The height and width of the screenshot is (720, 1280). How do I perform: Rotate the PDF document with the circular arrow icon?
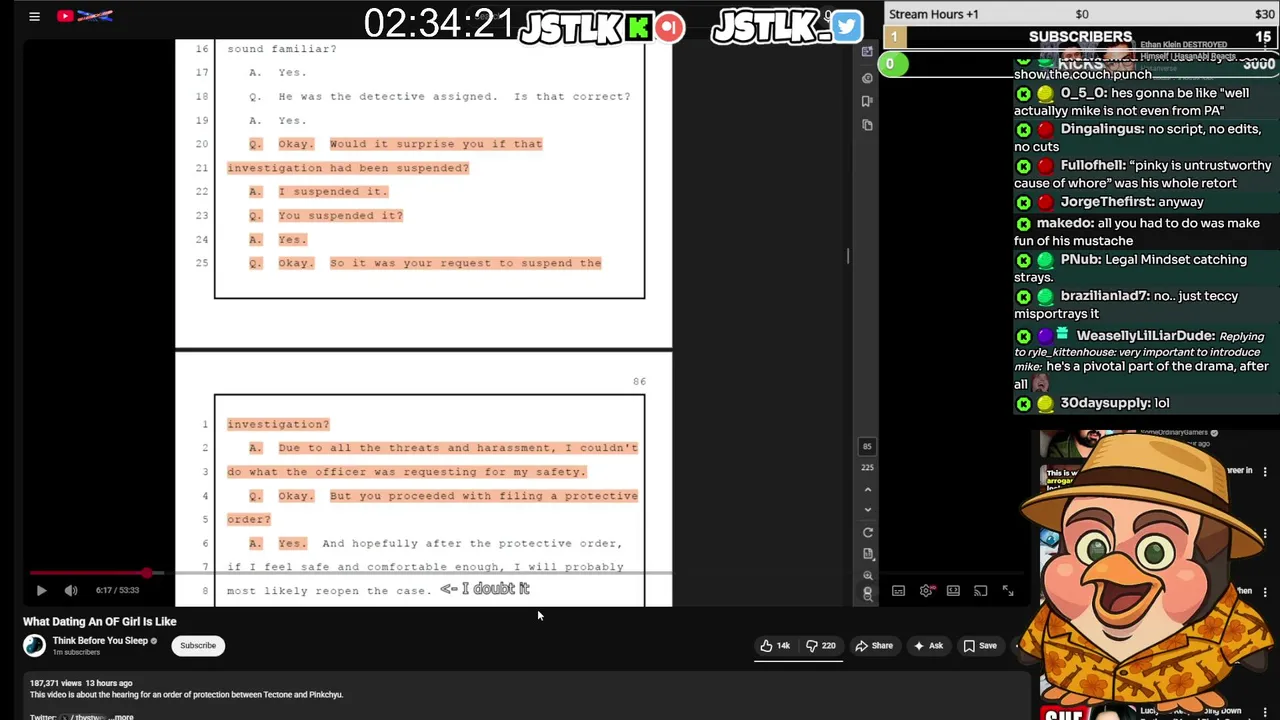(x=867, y=533)
